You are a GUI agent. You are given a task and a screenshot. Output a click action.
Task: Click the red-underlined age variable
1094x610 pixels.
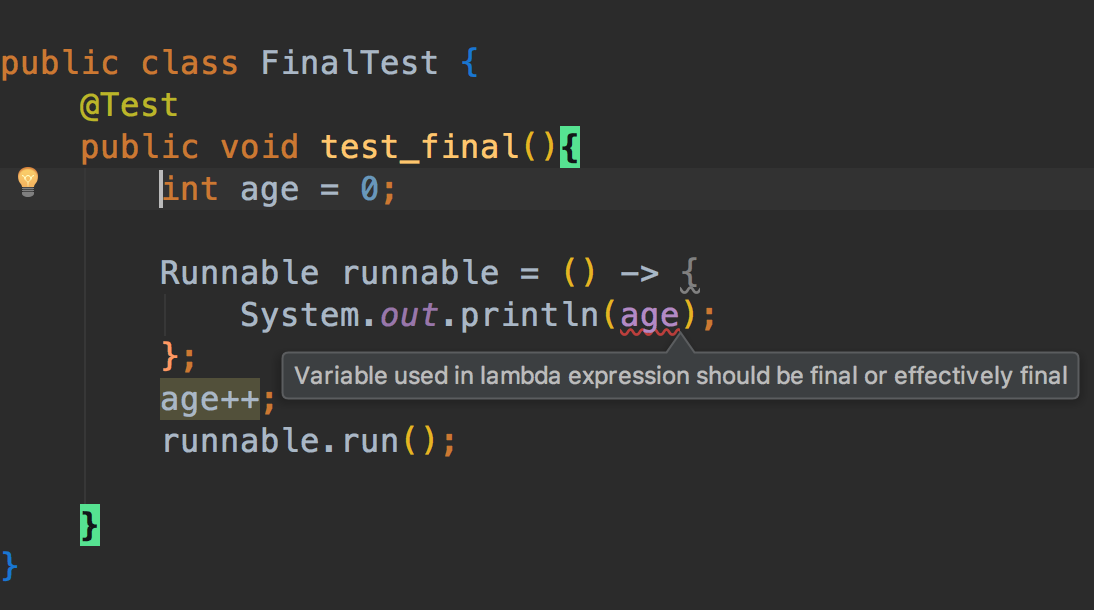coord(650,316)
